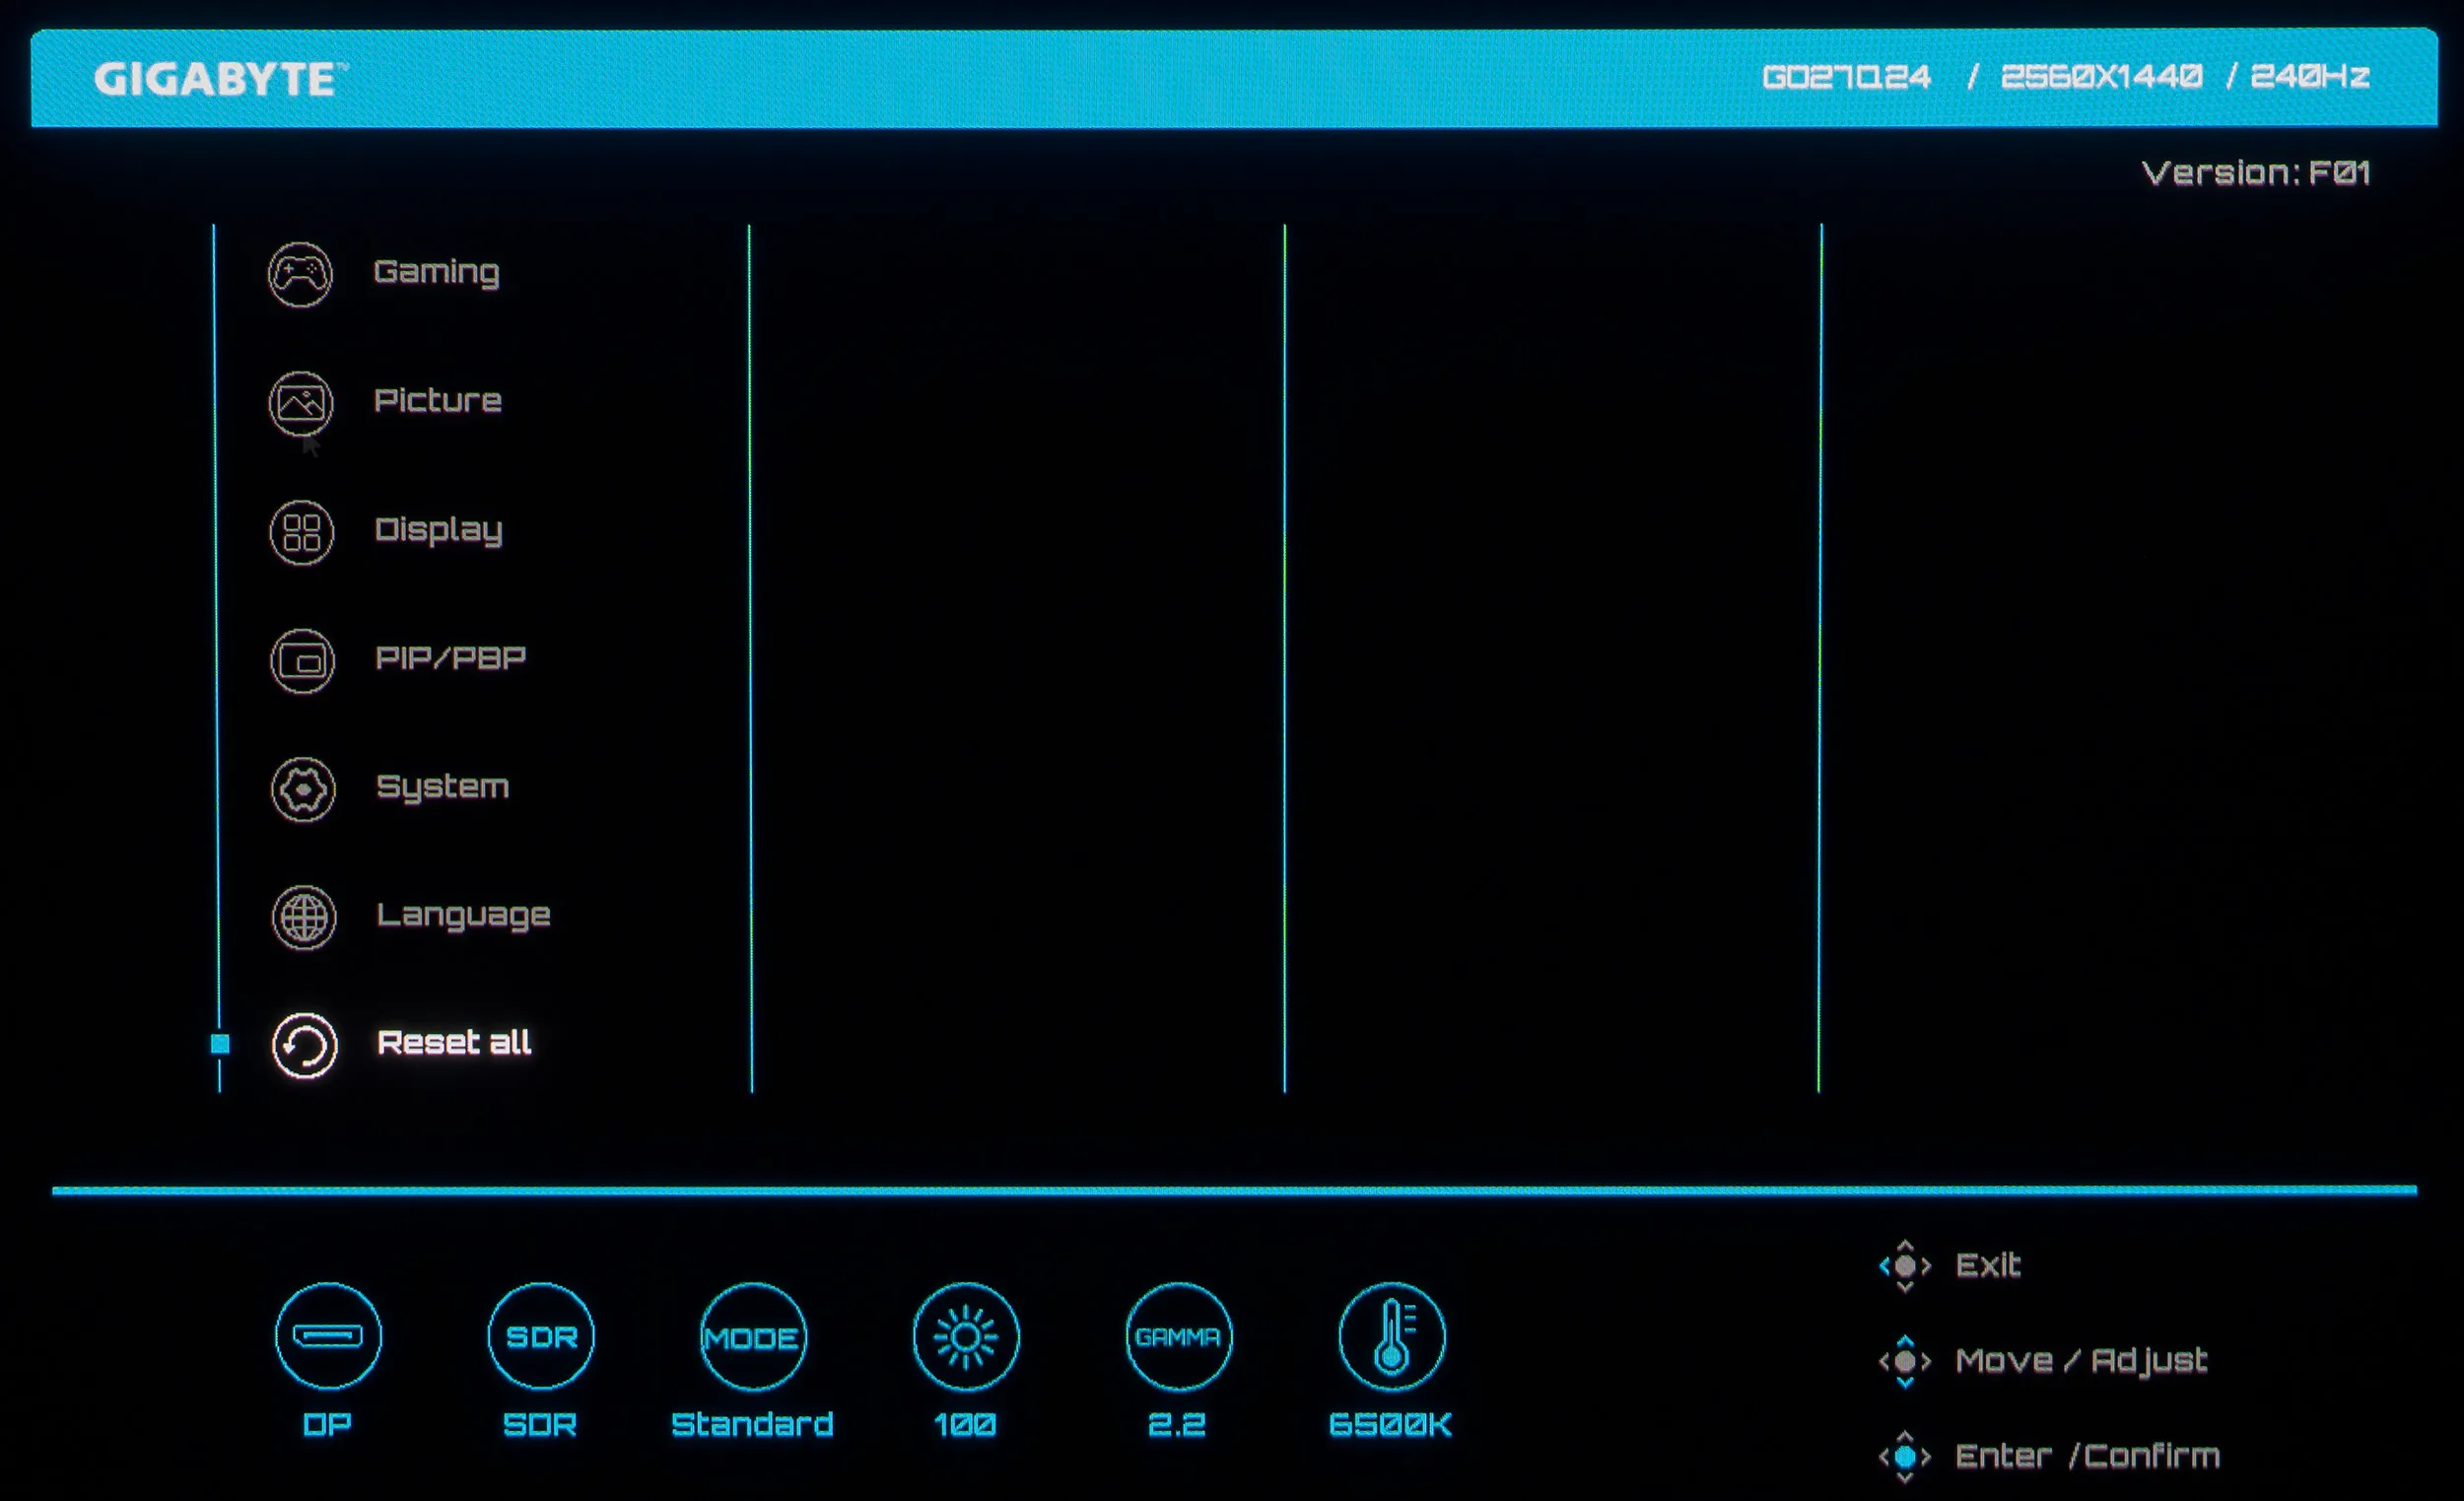
Task: Click the Picture menu icon
Action: (301, 403)
